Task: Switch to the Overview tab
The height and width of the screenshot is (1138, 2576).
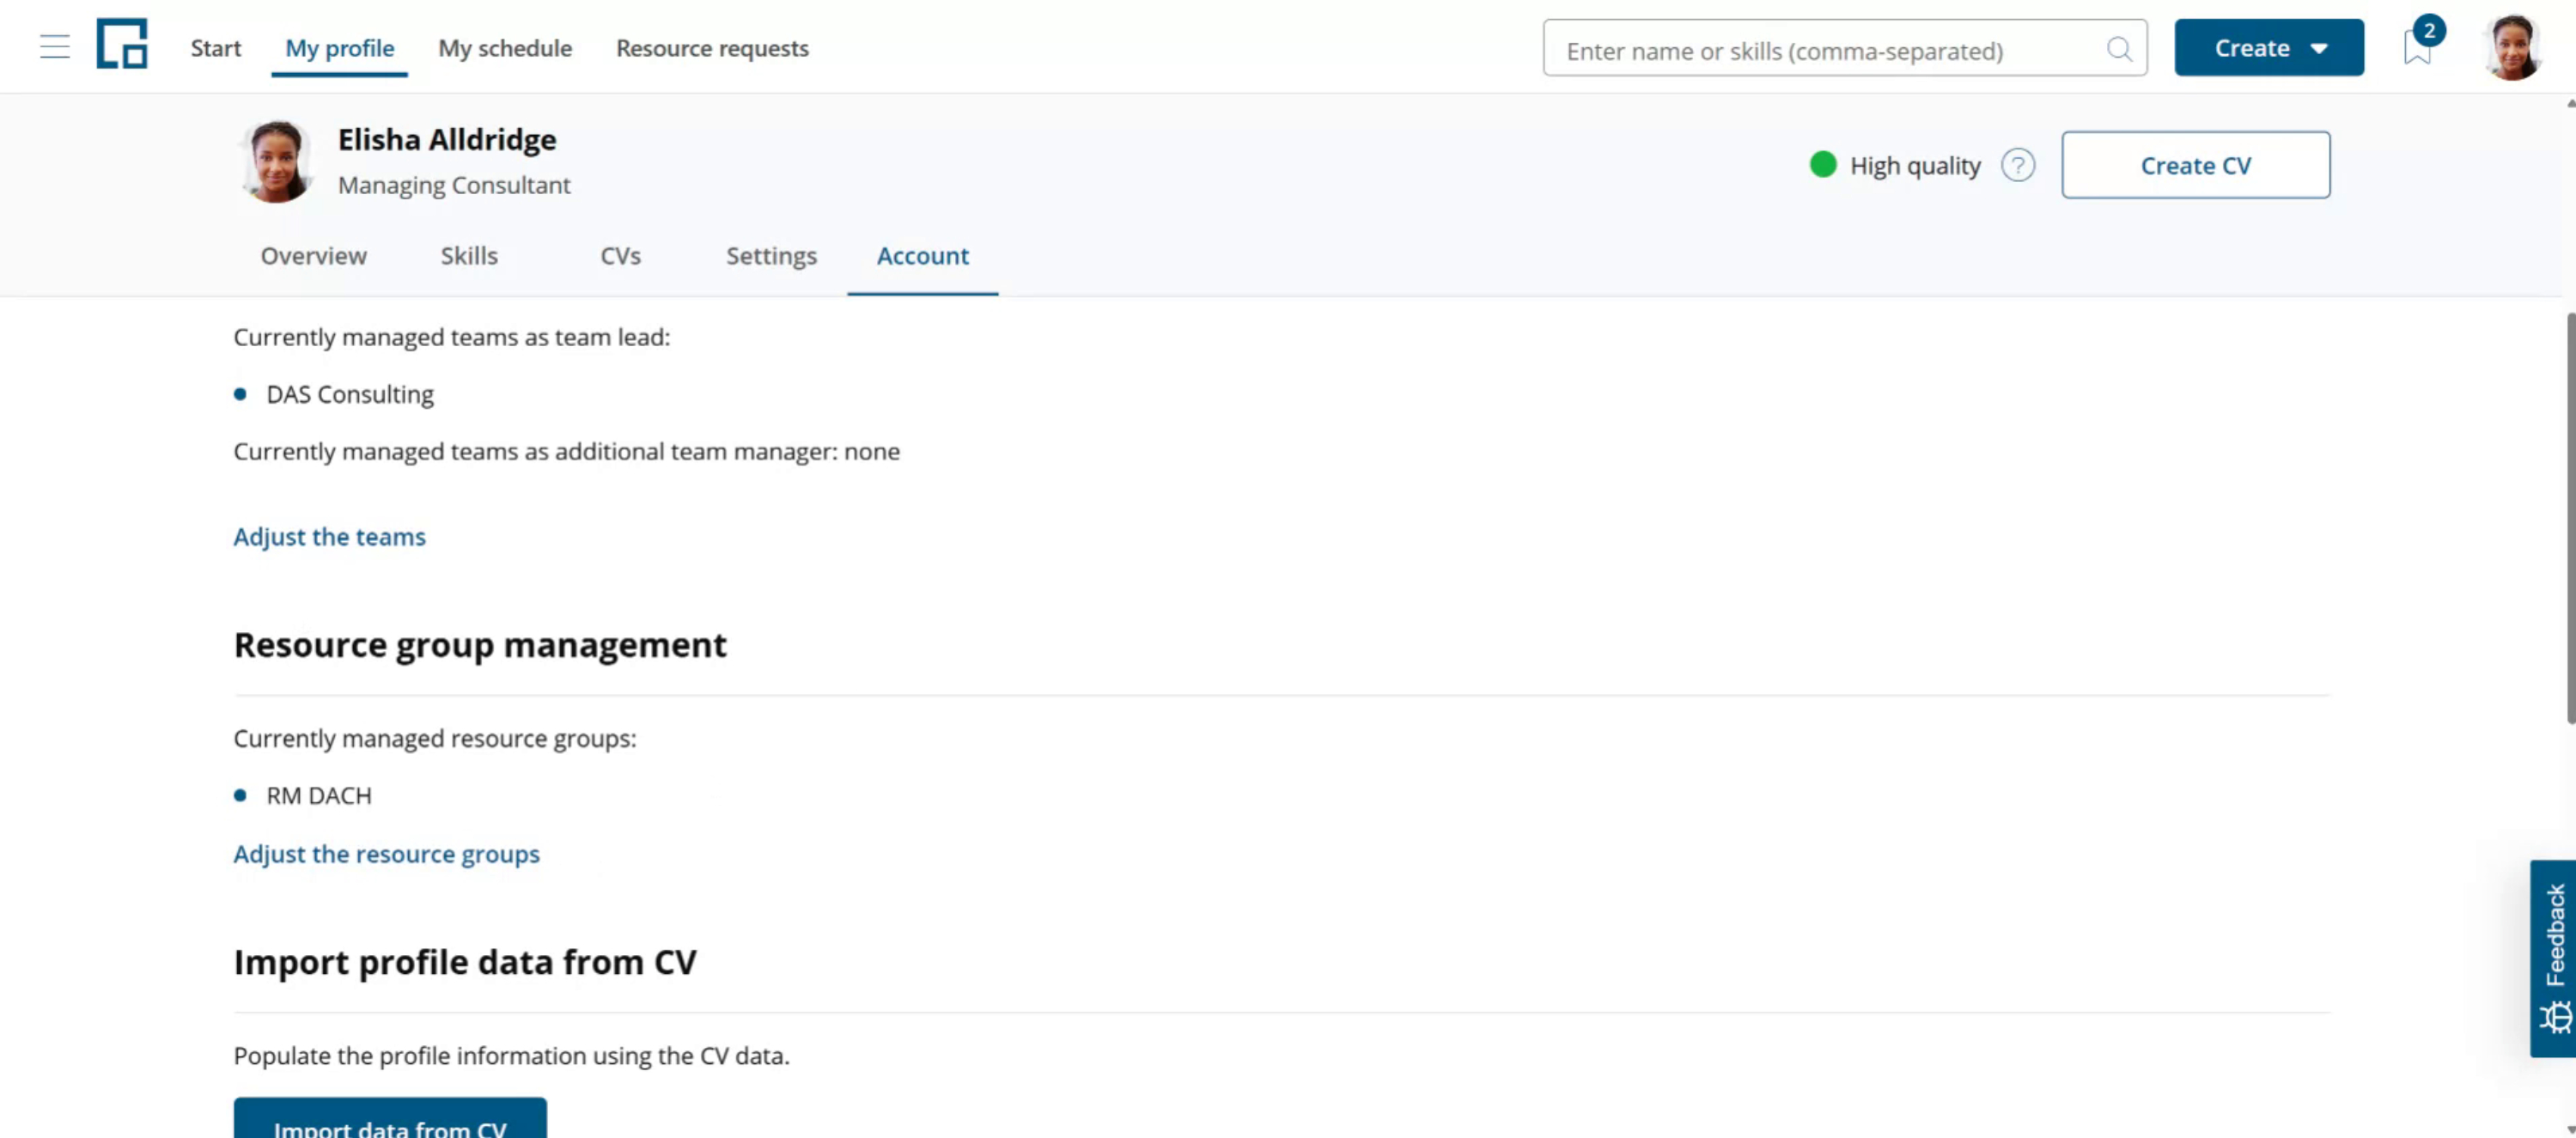Action: [x=314, y=256]
